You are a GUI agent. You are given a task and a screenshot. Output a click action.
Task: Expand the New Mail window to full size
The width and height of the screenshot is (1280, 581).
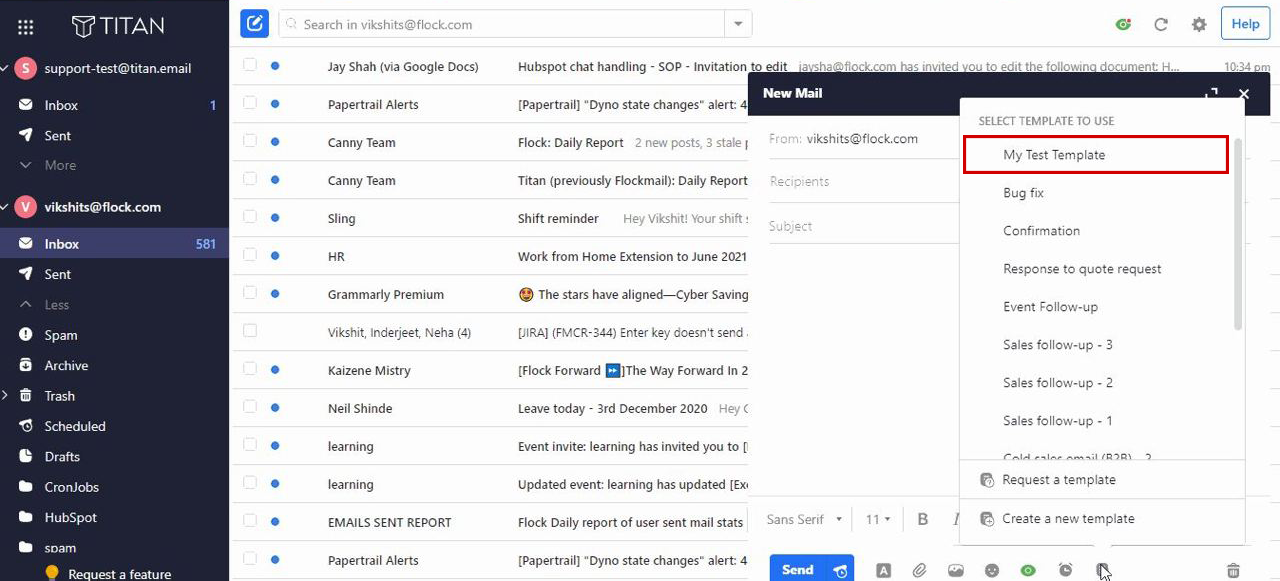point(1211,93)
